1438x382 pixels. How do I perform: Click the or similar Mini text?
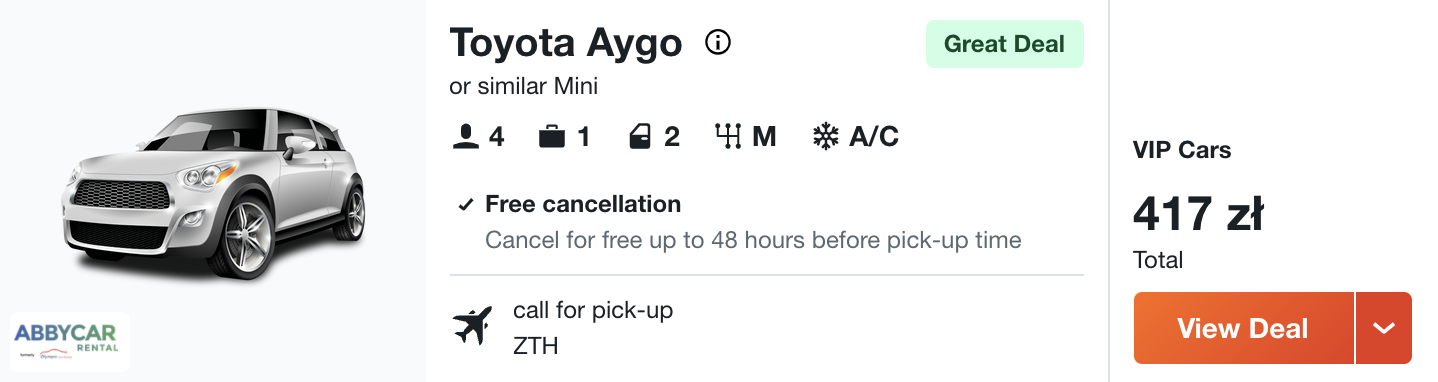[524, 86]
